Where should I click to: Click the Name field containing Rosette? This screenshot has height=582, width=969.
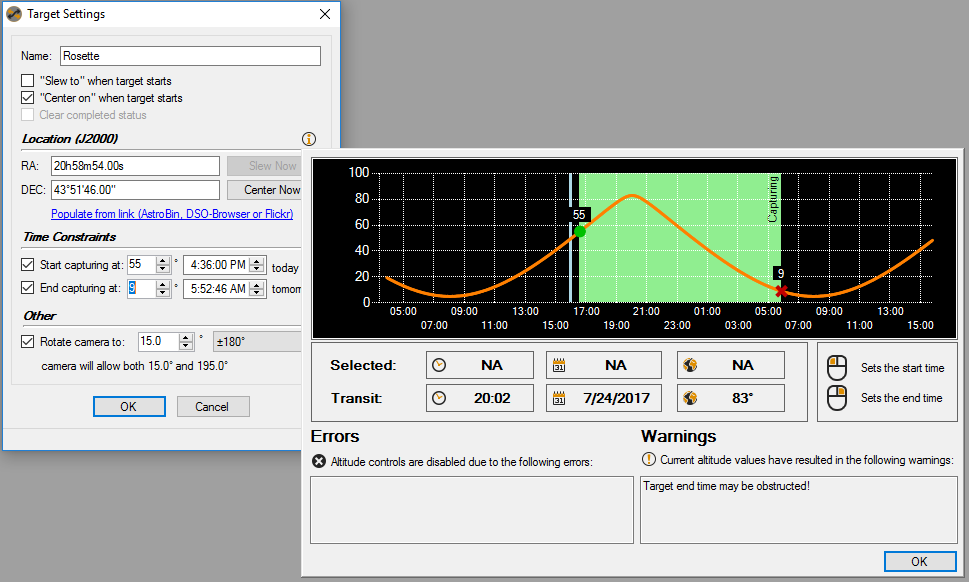coord(190,56)
